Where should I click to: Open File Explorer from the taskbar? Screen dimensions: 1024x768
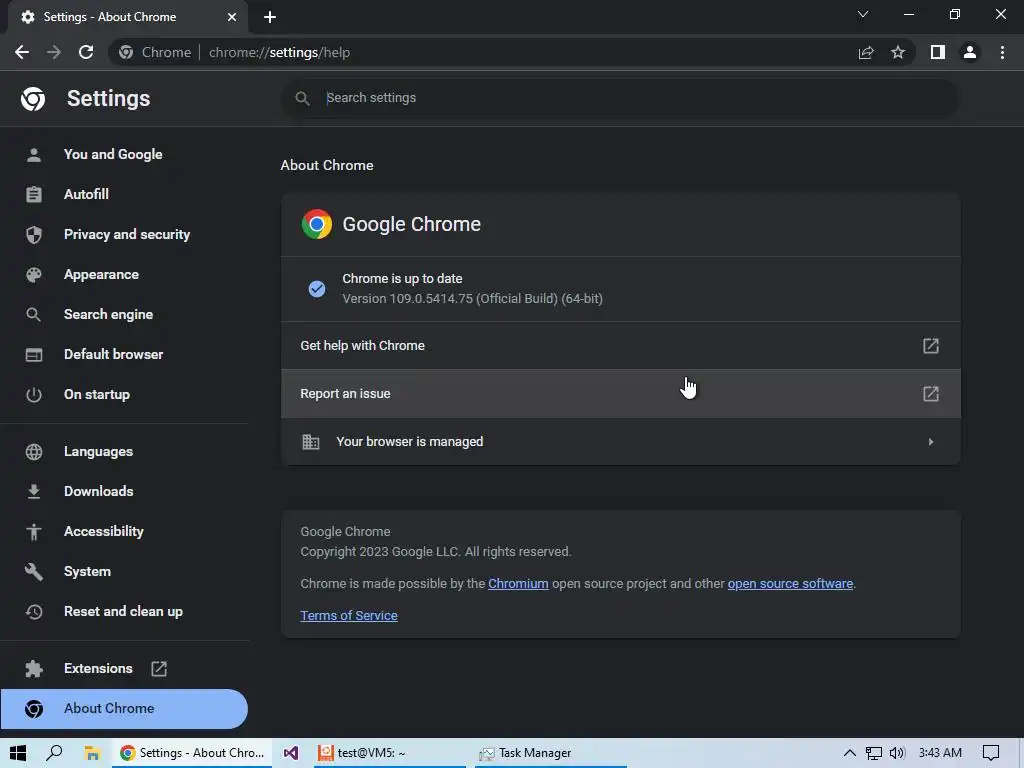91,753
